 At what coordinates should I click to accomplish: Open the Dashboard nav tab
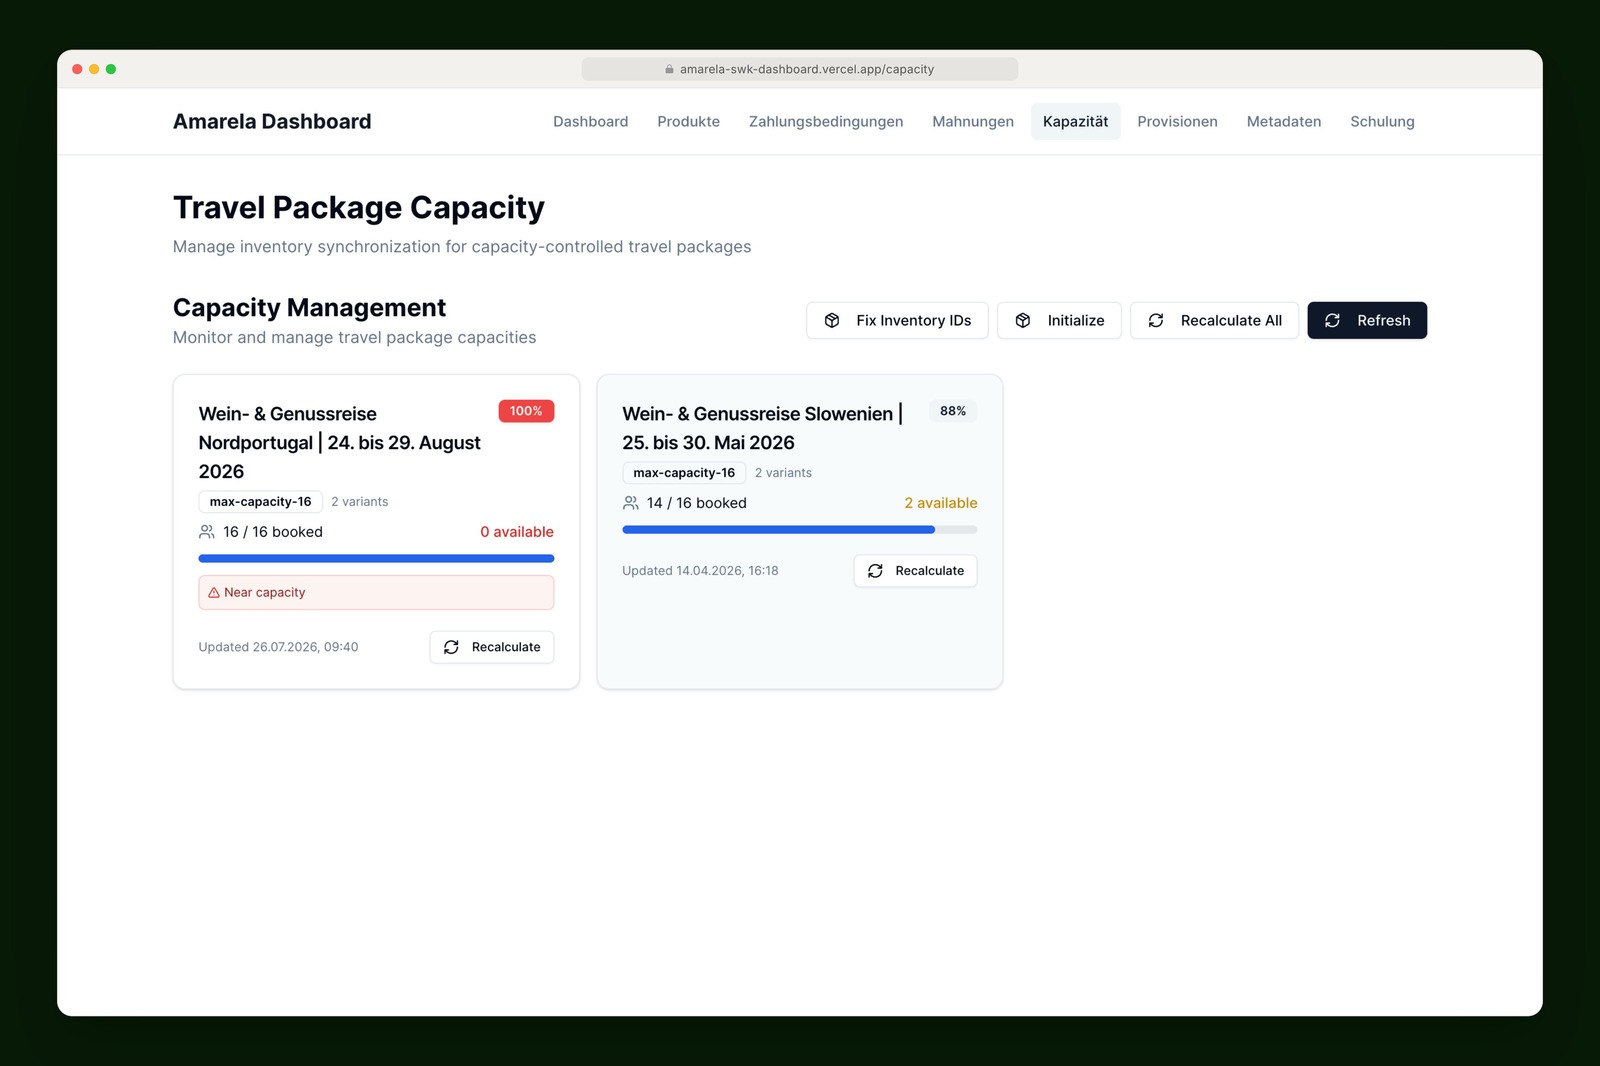(590, 121)
